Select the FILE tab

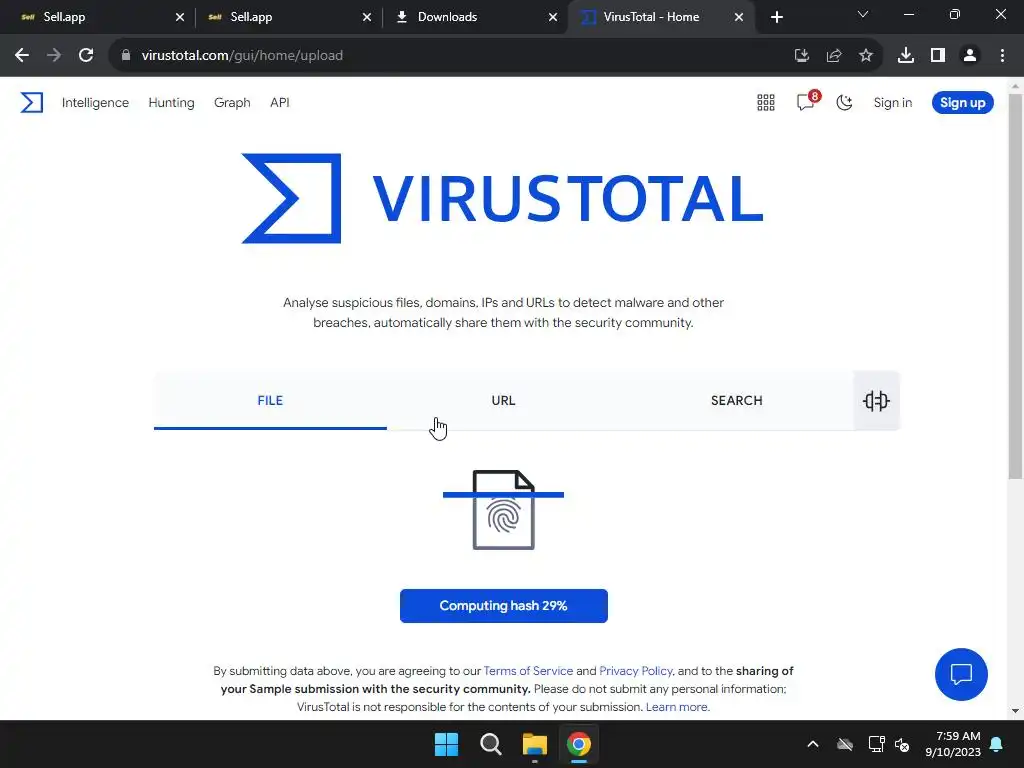(270, 400)
